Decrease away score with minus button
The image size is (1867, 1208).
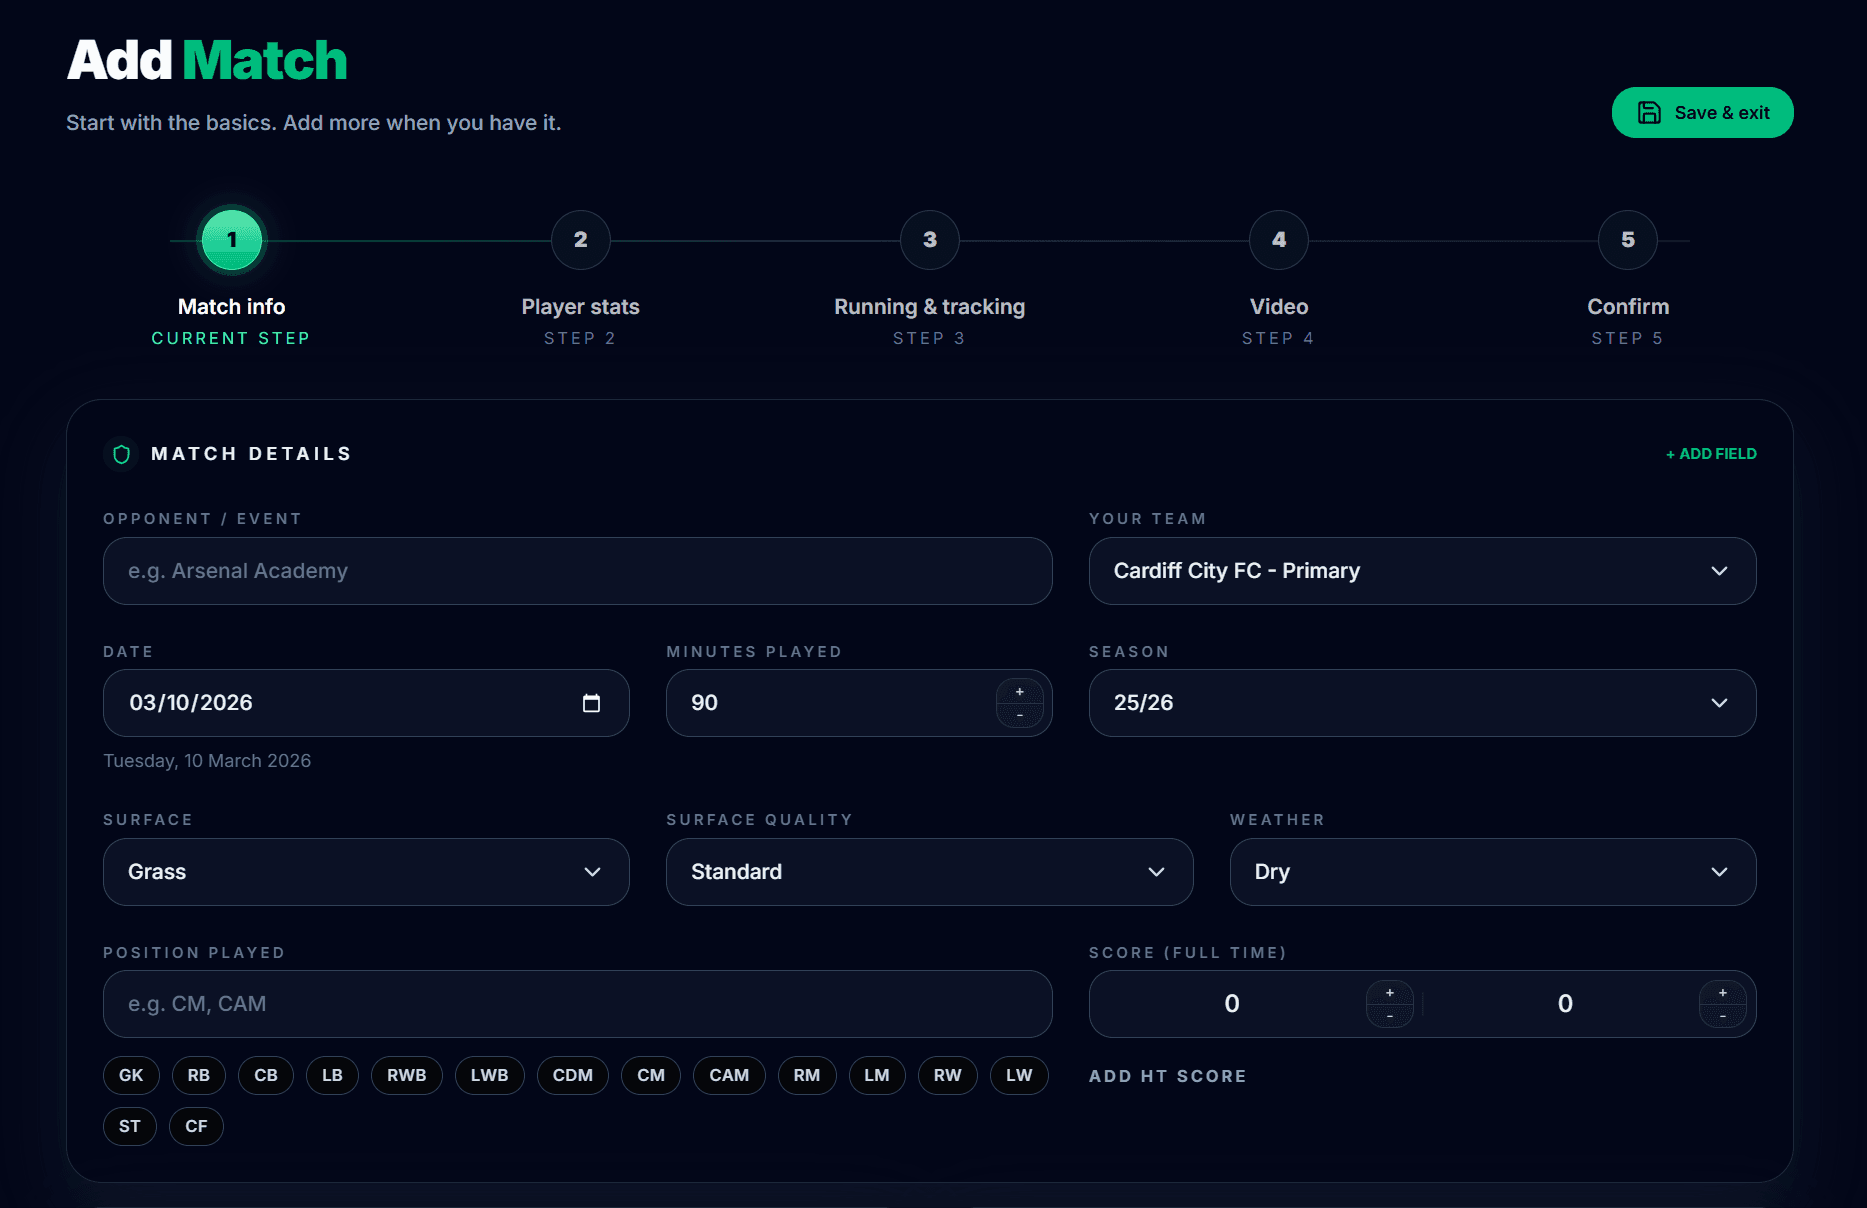click(x=1722, y=1017)
